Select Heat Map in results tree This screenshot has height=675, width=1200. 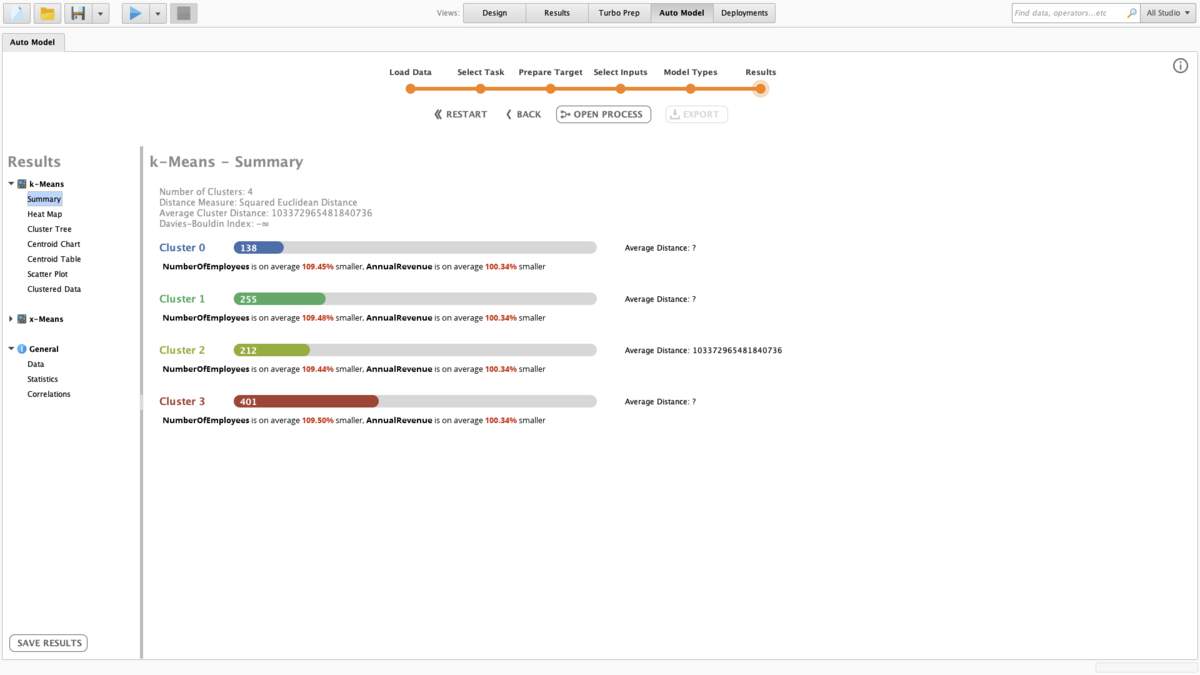coord(44,214)
